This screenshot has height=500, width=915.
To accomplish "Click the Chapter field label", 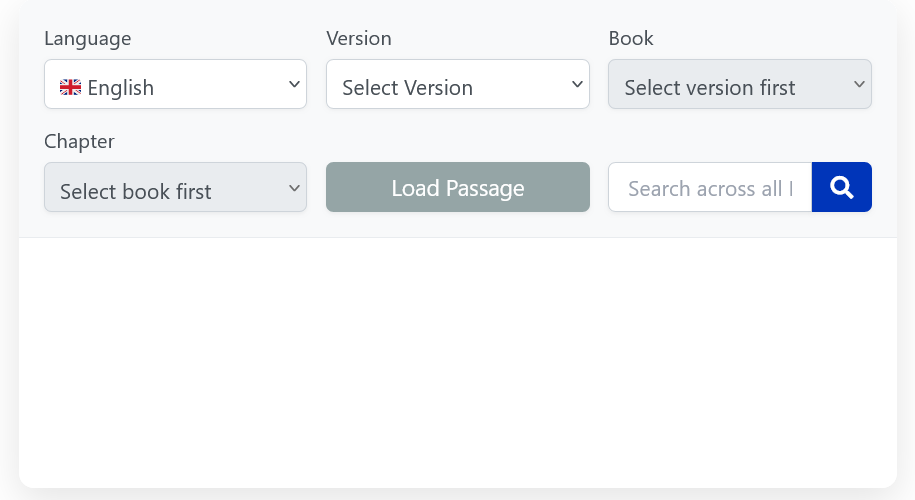I will 79,142.
